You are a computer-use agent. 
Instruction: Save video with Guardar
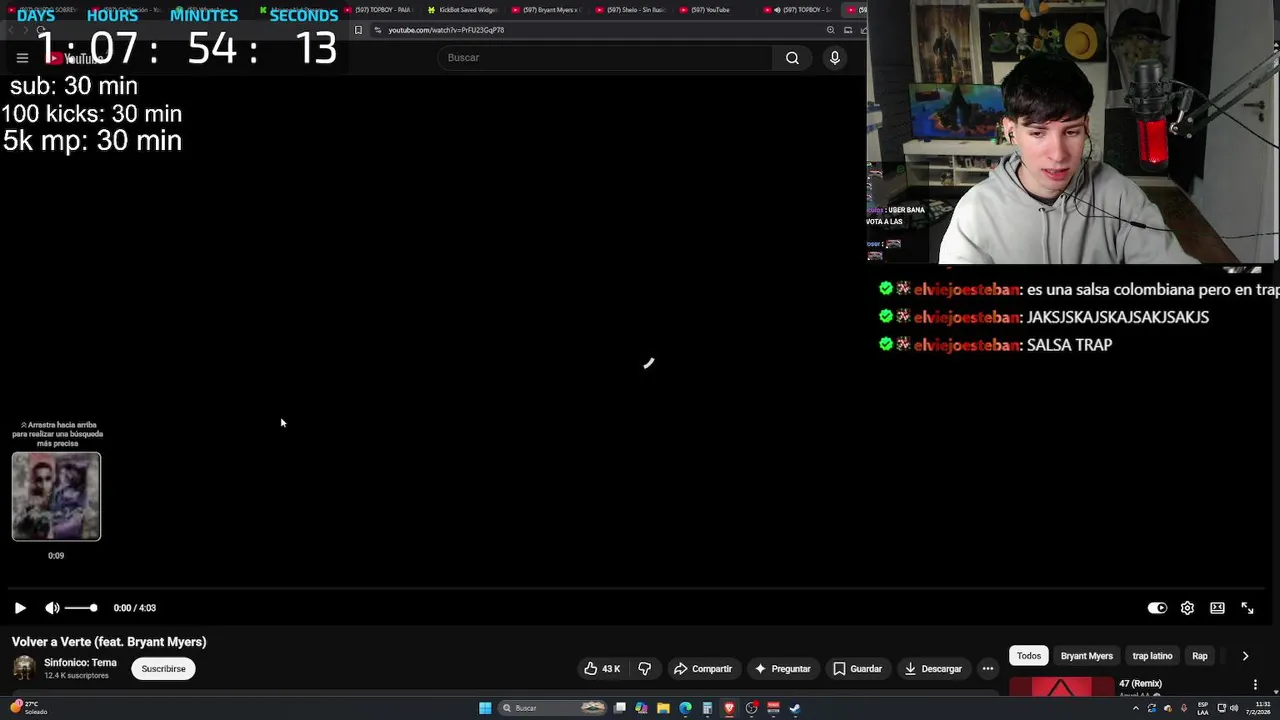(858, 669)
